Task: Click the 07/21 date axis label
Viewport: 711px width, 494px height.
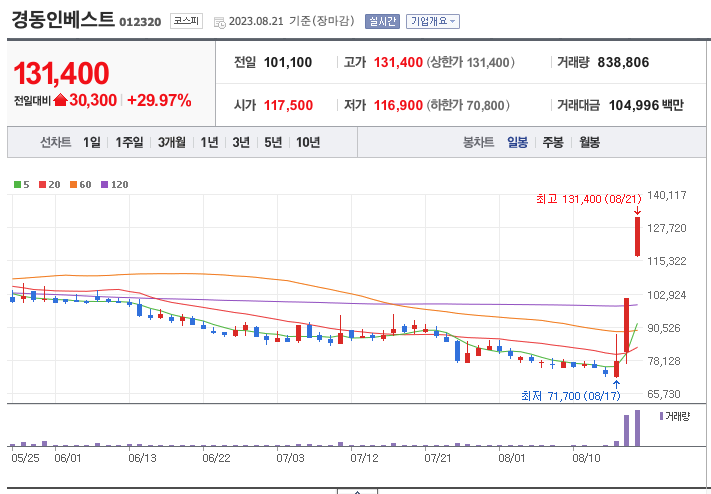Action: 438,458
